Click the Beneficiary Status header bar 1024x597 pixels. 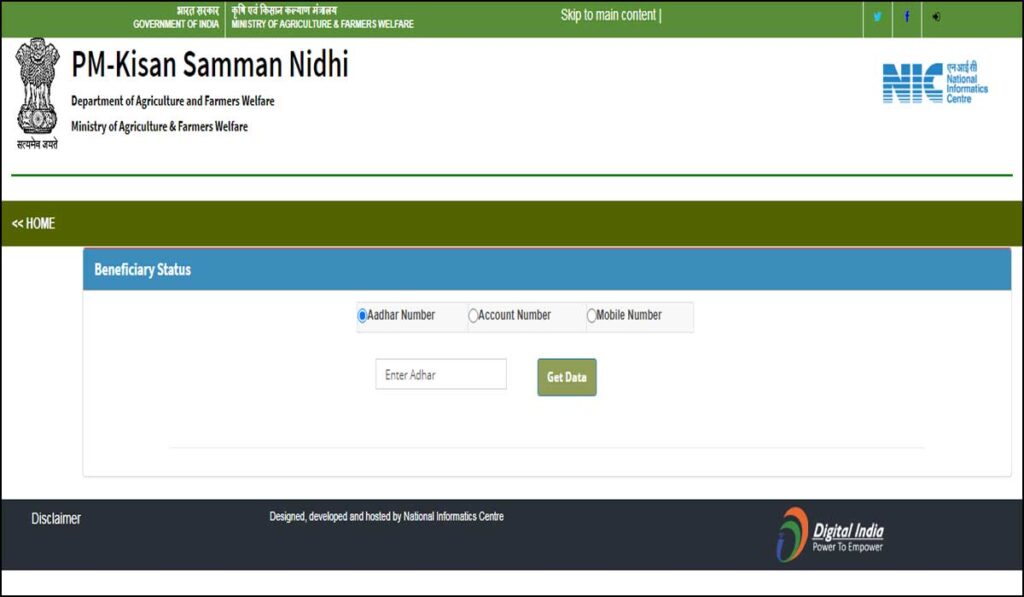[141, 270]
